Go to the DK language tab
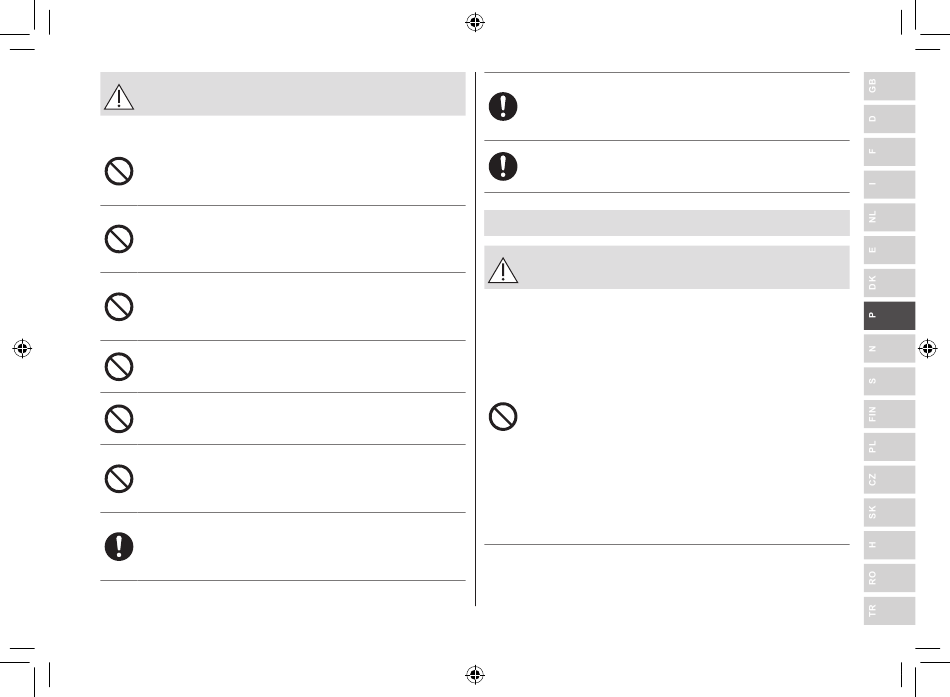950x697 pixels. tap(889, 283)
